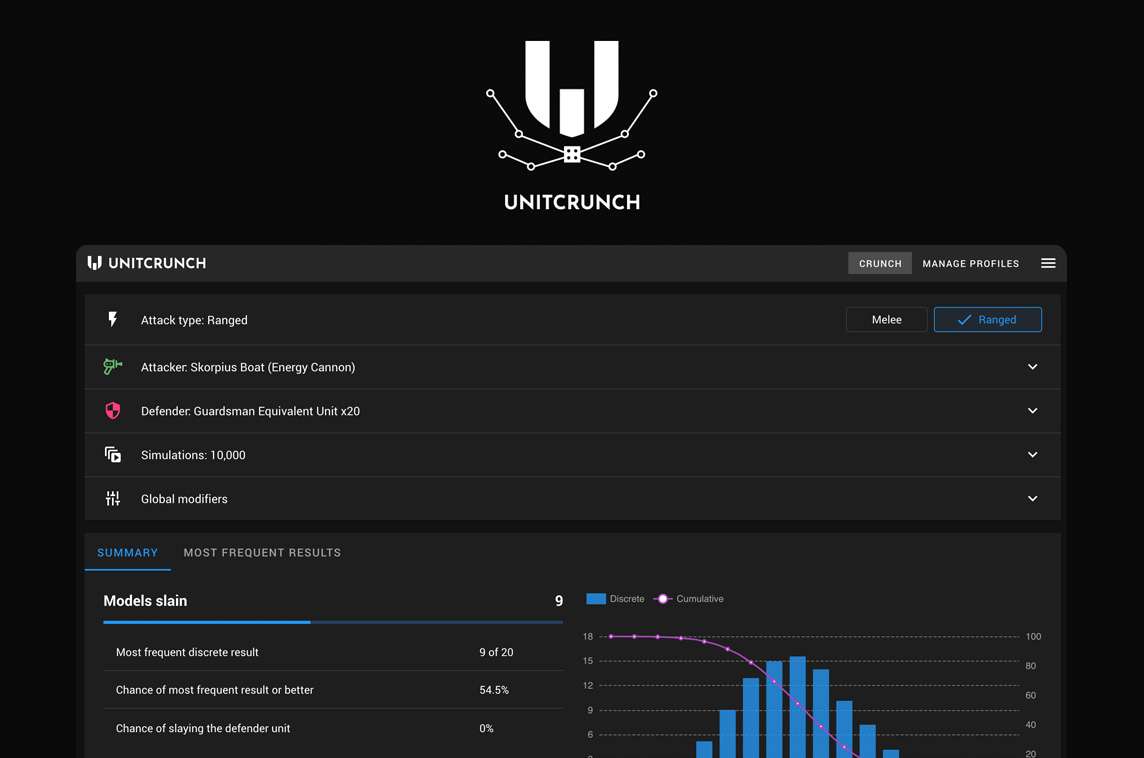Click the global modifiers sliders icon
This screenshot has height=758, width=1144.
(112, 498)
